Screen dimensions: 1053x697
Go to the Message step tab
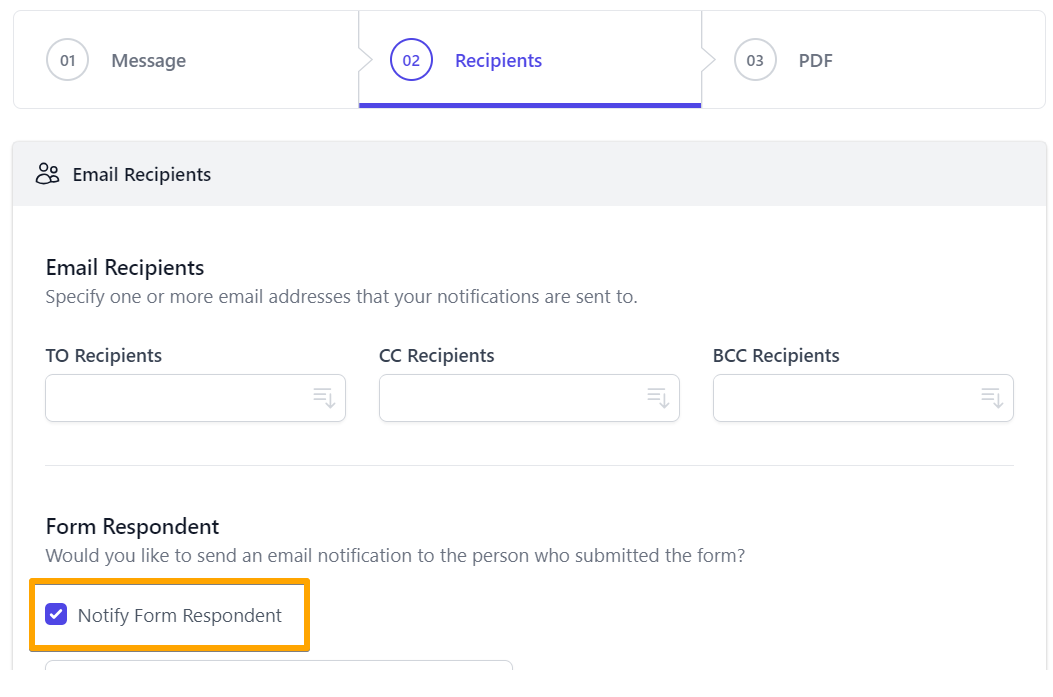[148, 61]
